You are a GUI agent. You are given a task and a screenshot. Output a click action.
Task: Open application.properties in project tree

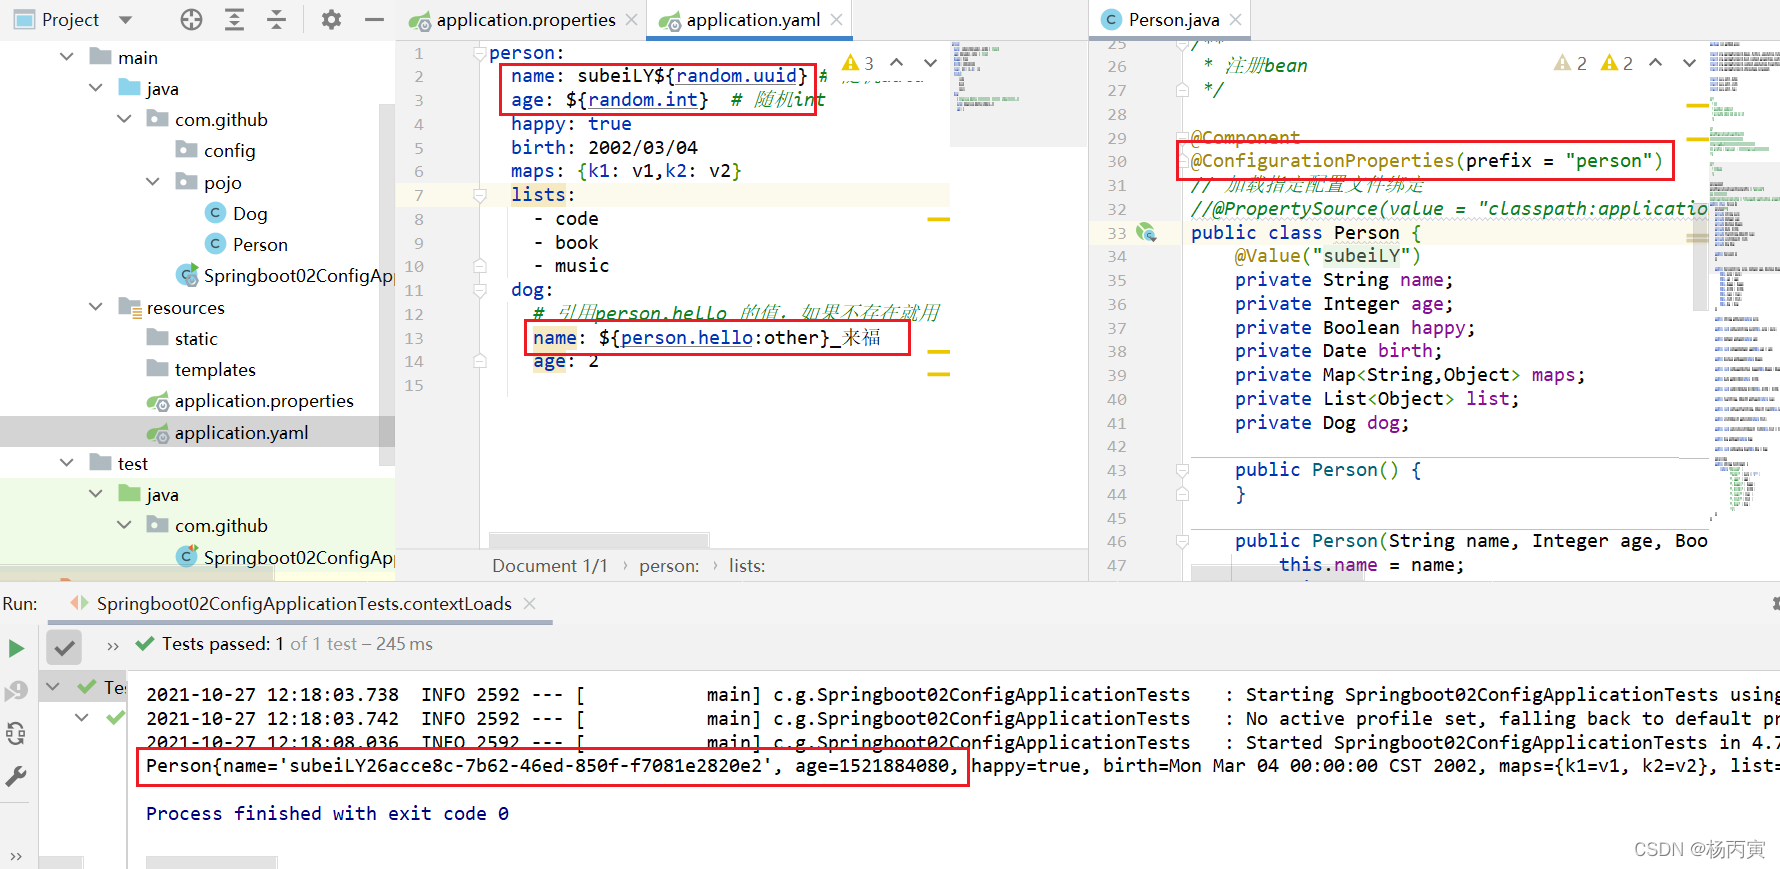264,401
